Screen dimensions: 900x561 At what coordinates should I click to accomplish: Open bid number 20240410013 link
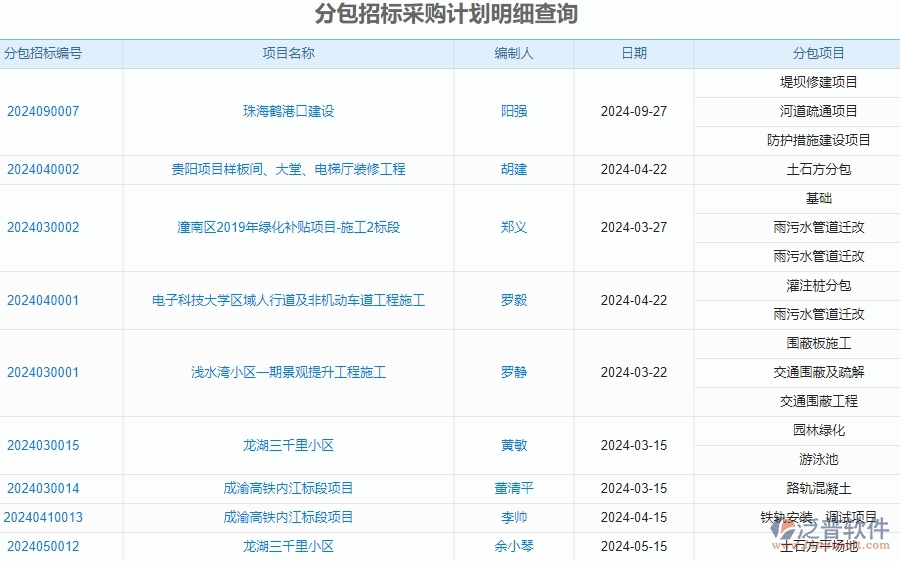click(43, 517)
